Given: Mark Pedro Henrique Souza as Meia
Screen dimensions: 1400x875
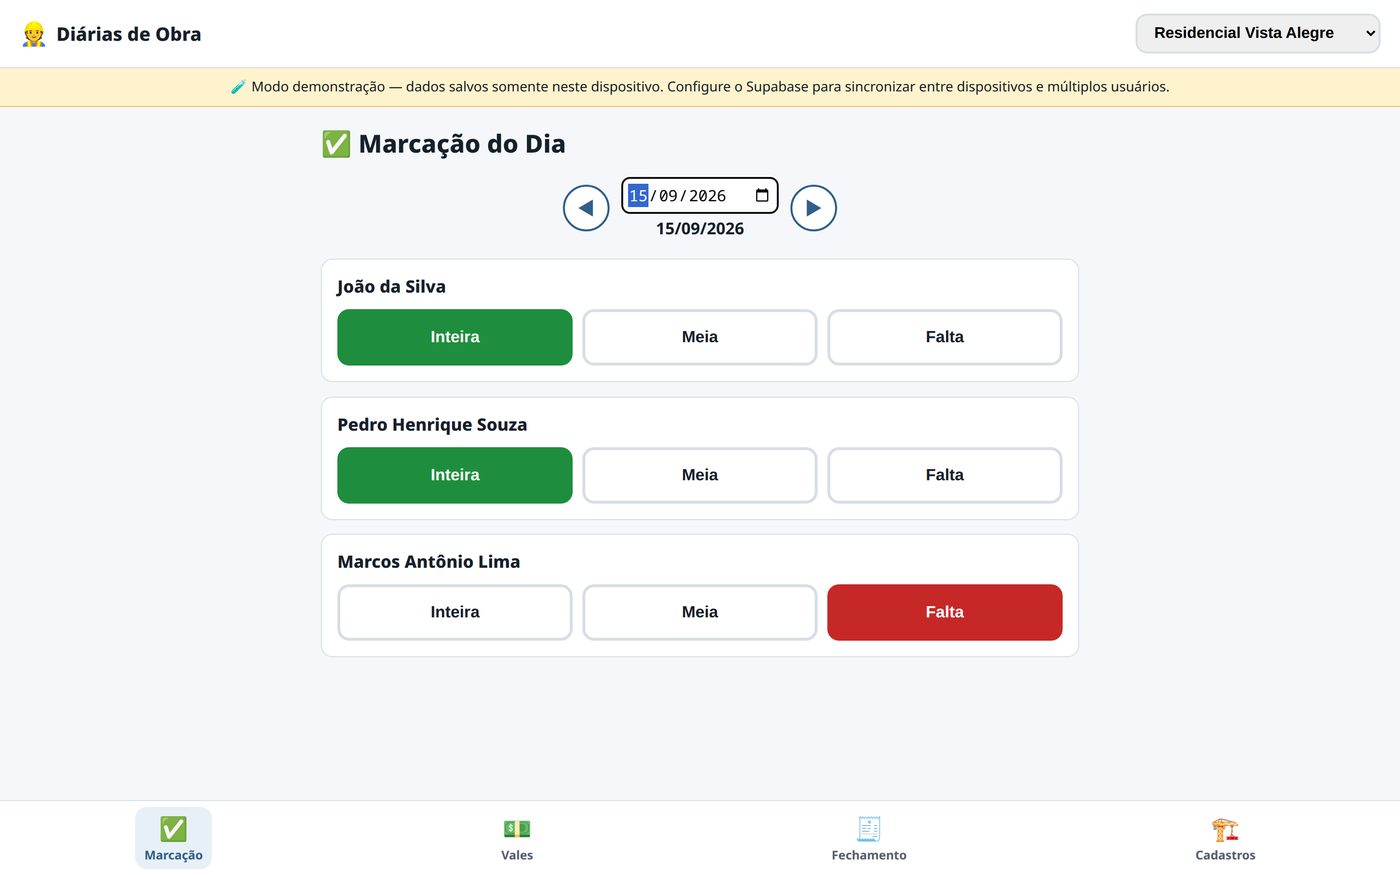Looking at the screenshot, I should (x=700, y=475).
